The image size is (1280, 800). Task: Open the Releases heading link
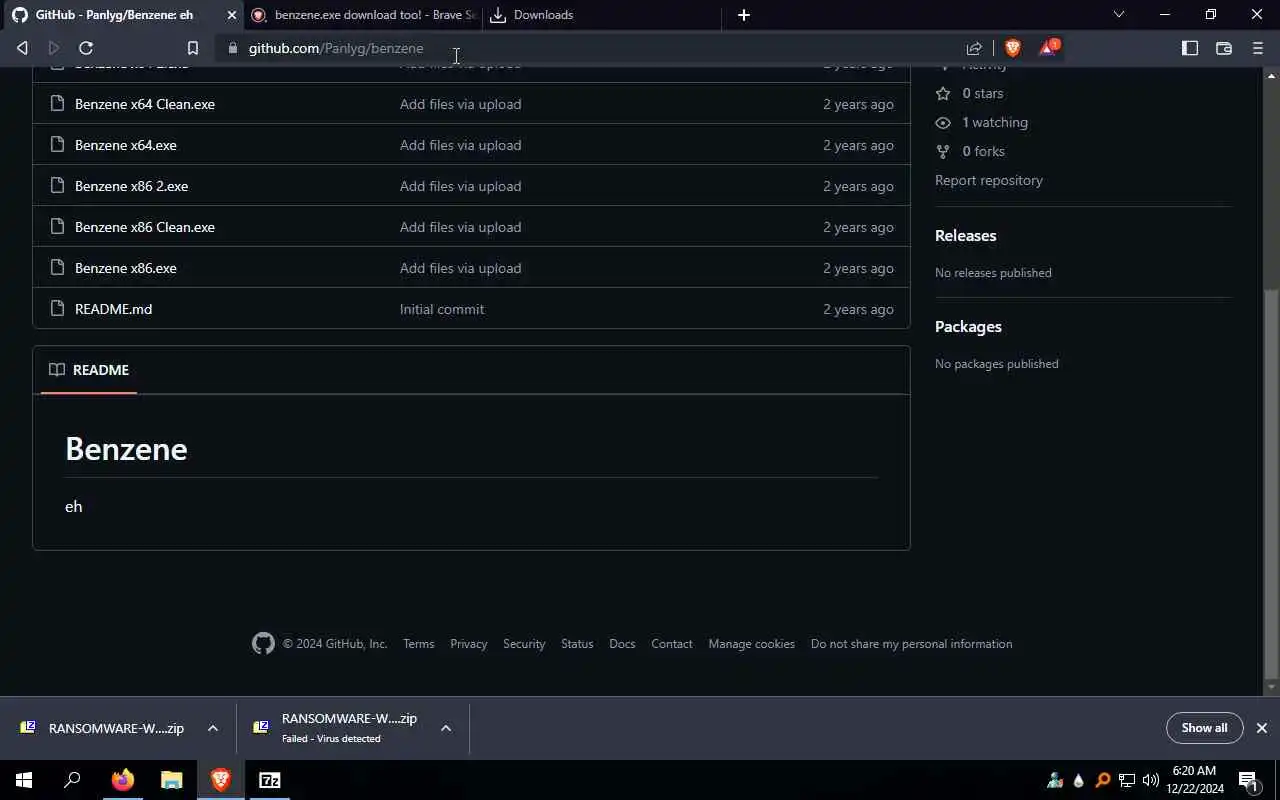[965, 236]
